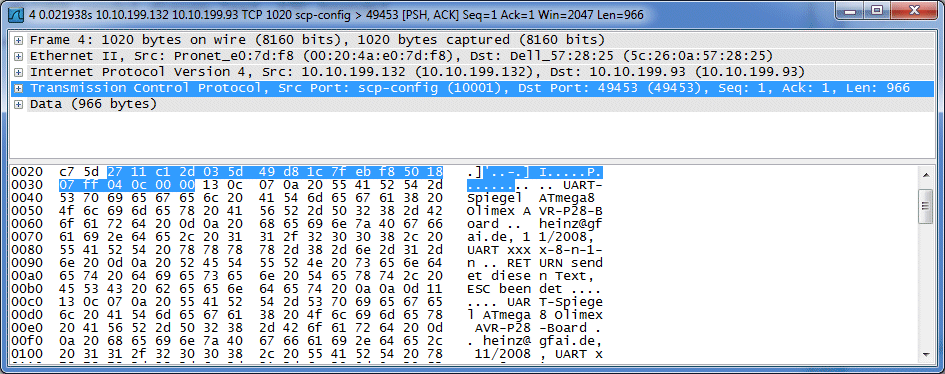Minimize the packet detail window

coord(852,10)
